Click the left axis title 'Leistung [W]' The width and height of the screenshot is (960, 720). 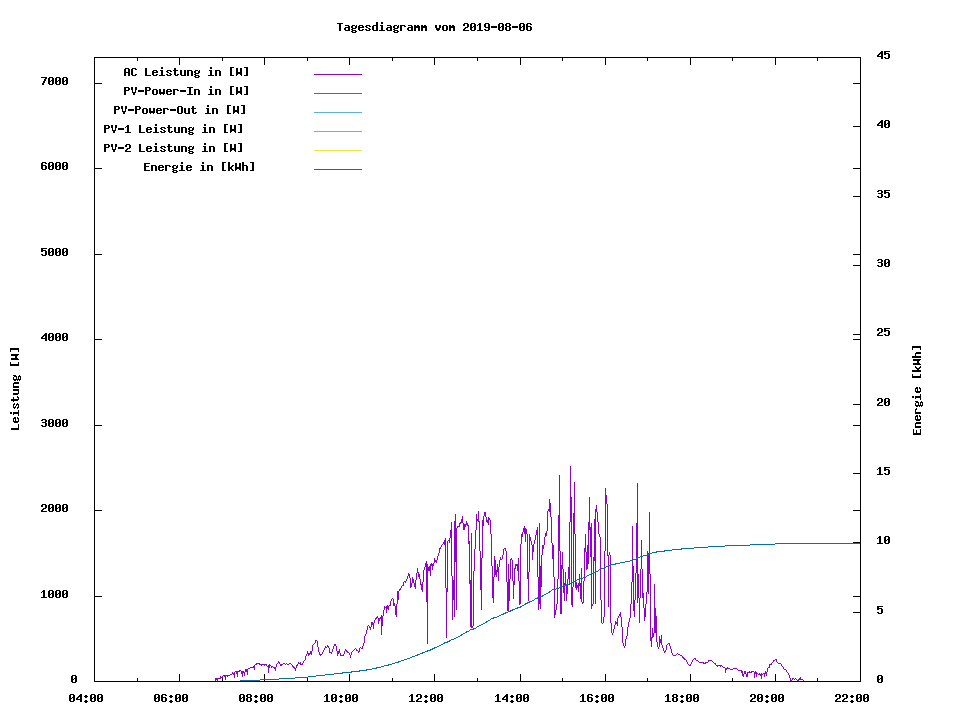coord(15,389)
